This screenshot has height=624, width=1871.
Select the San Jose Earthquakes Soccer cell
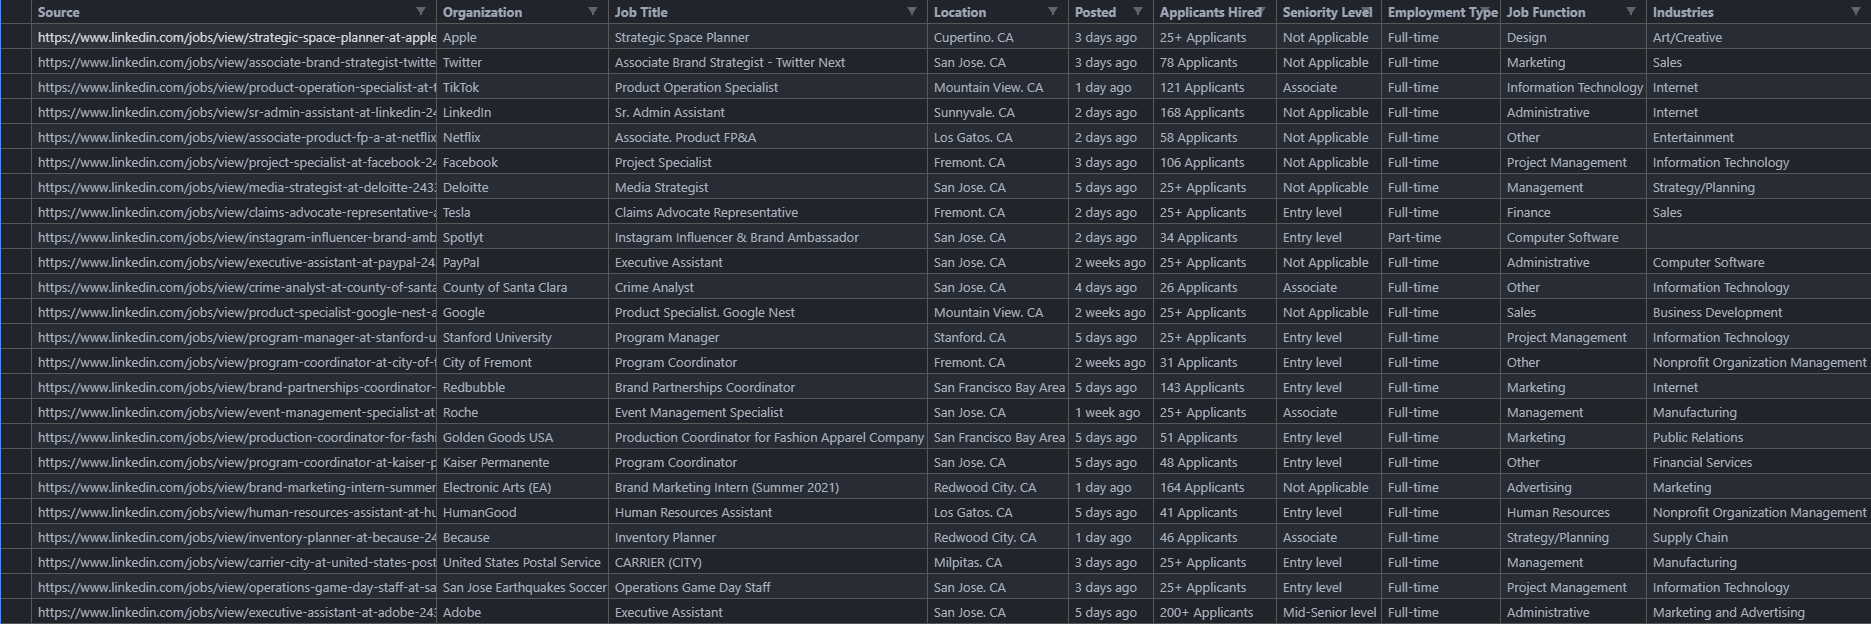point(523,587)
